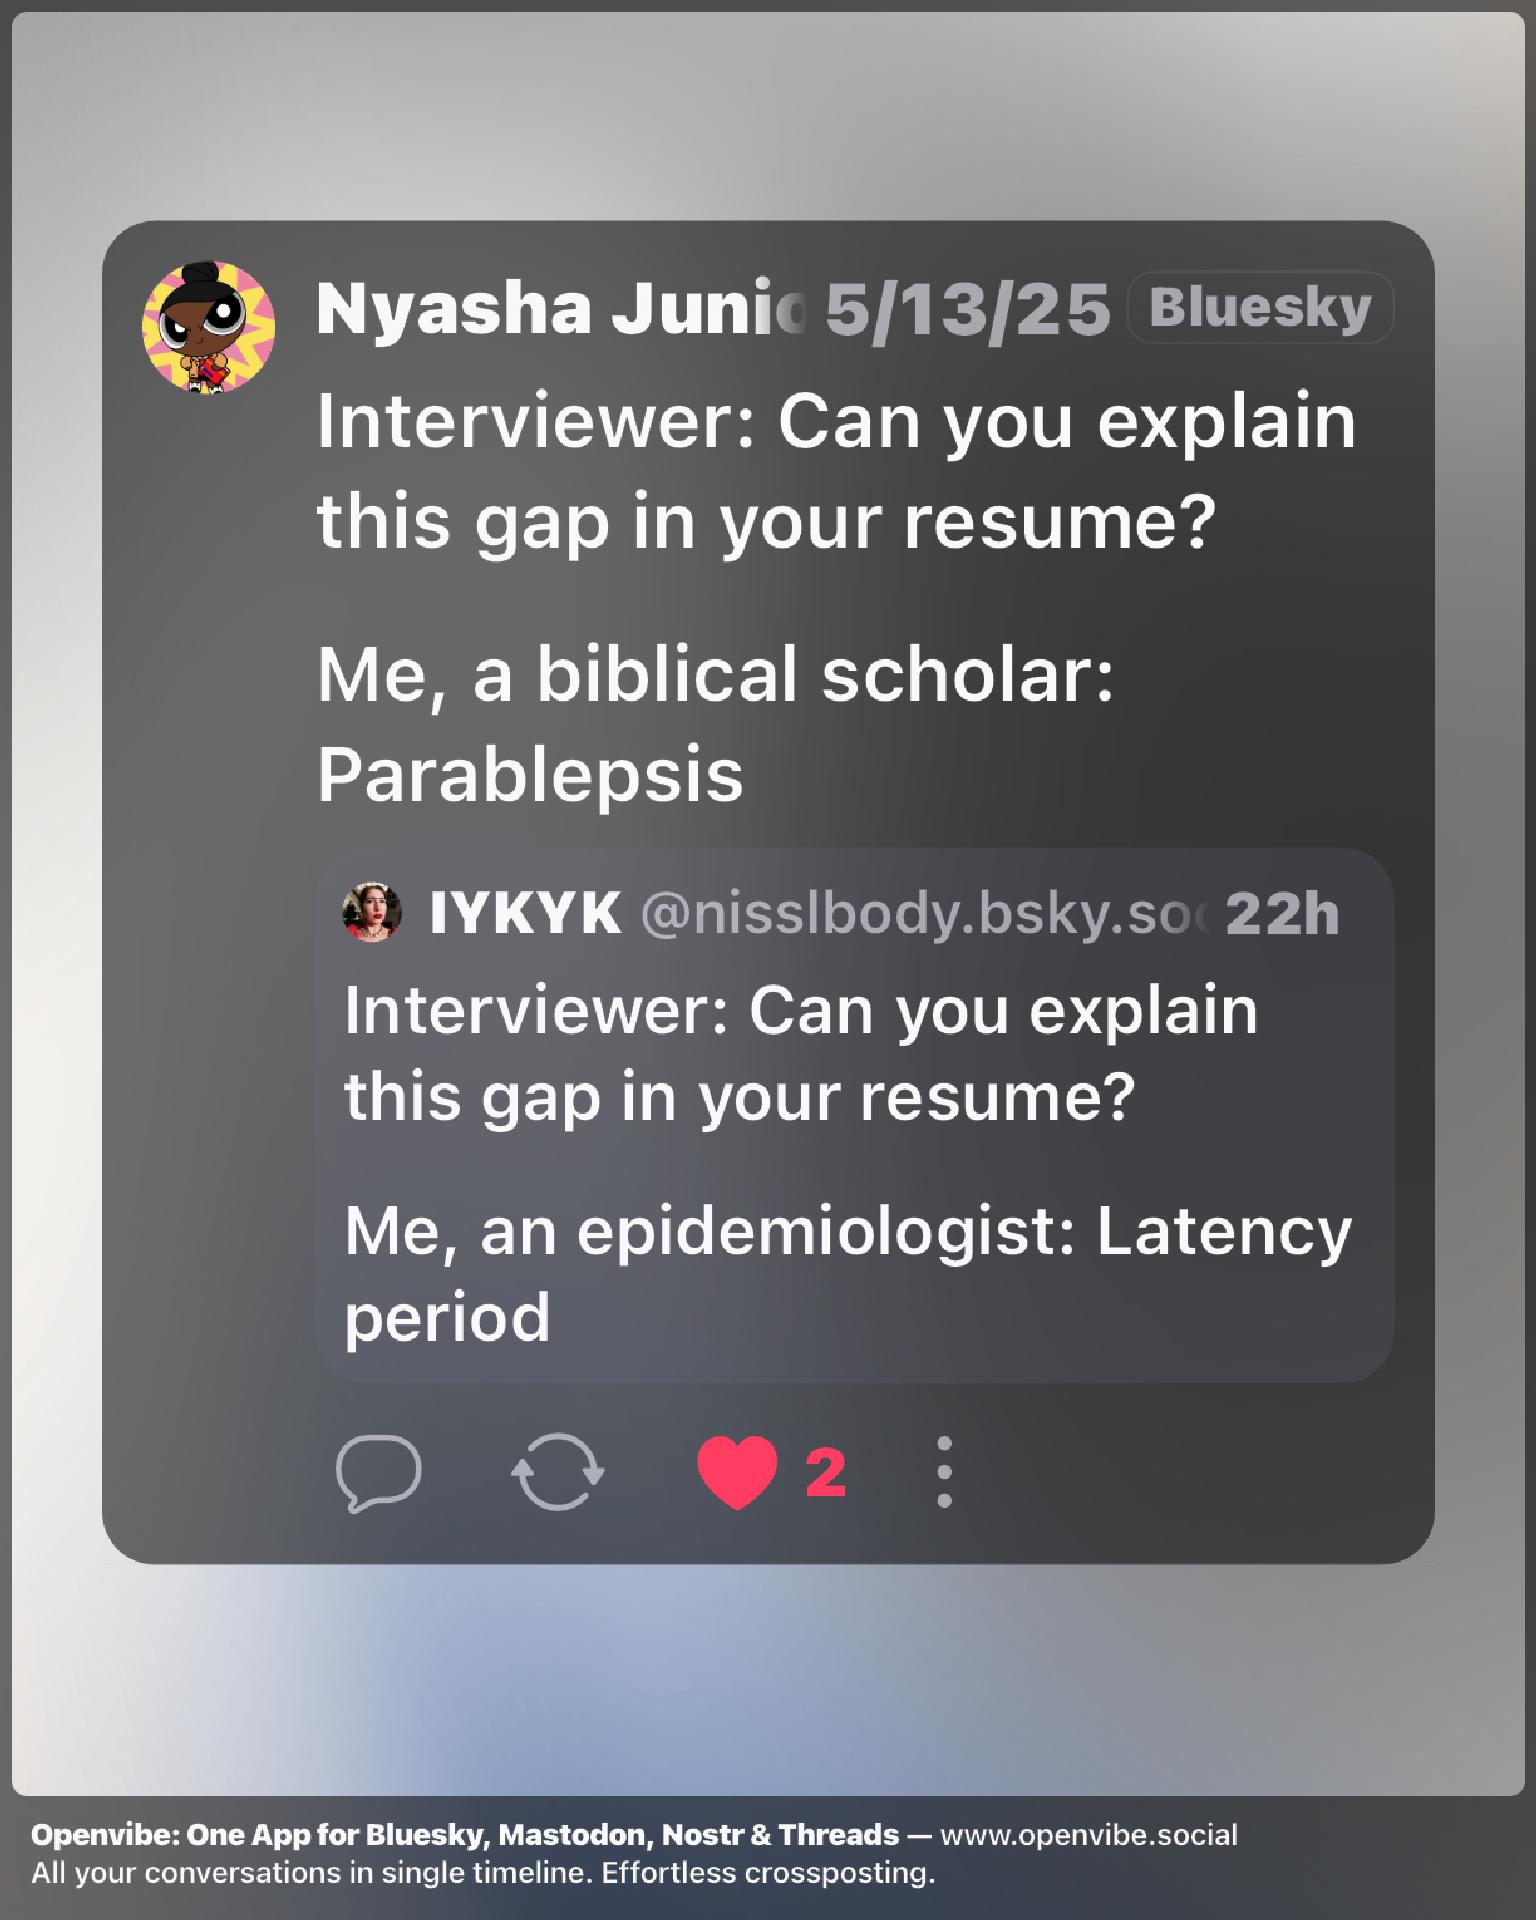1536x1920 pixels.
Task: Click the 22h quoted post timestamp
Action: point(1282,913)
